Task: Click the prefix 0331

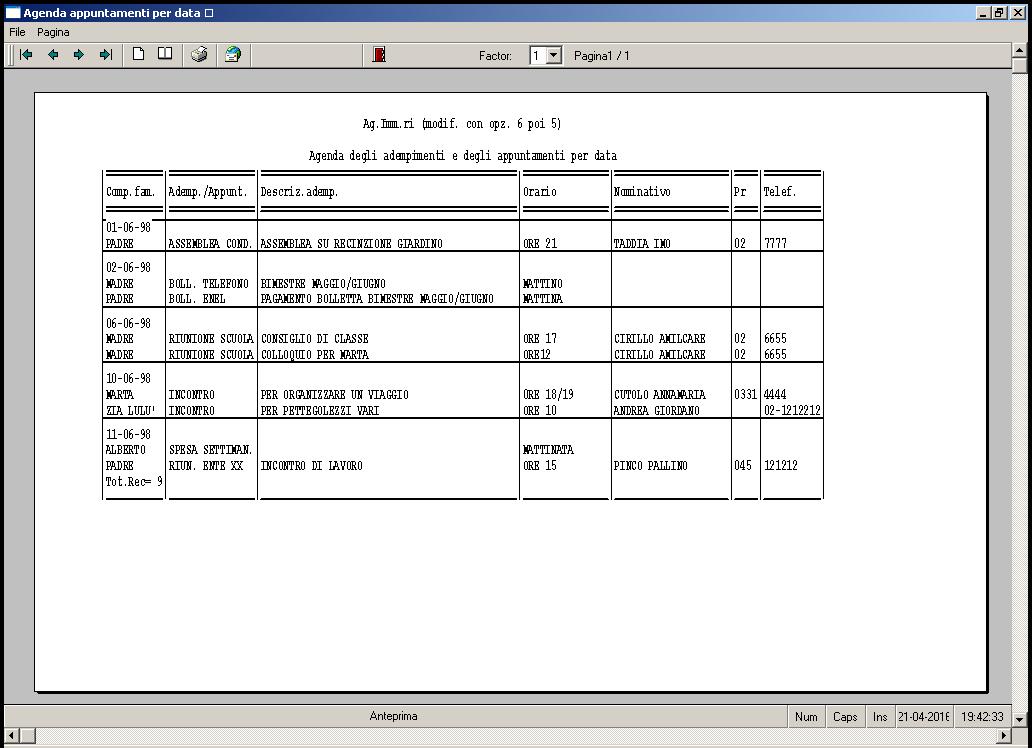Action: coord(746,394)
